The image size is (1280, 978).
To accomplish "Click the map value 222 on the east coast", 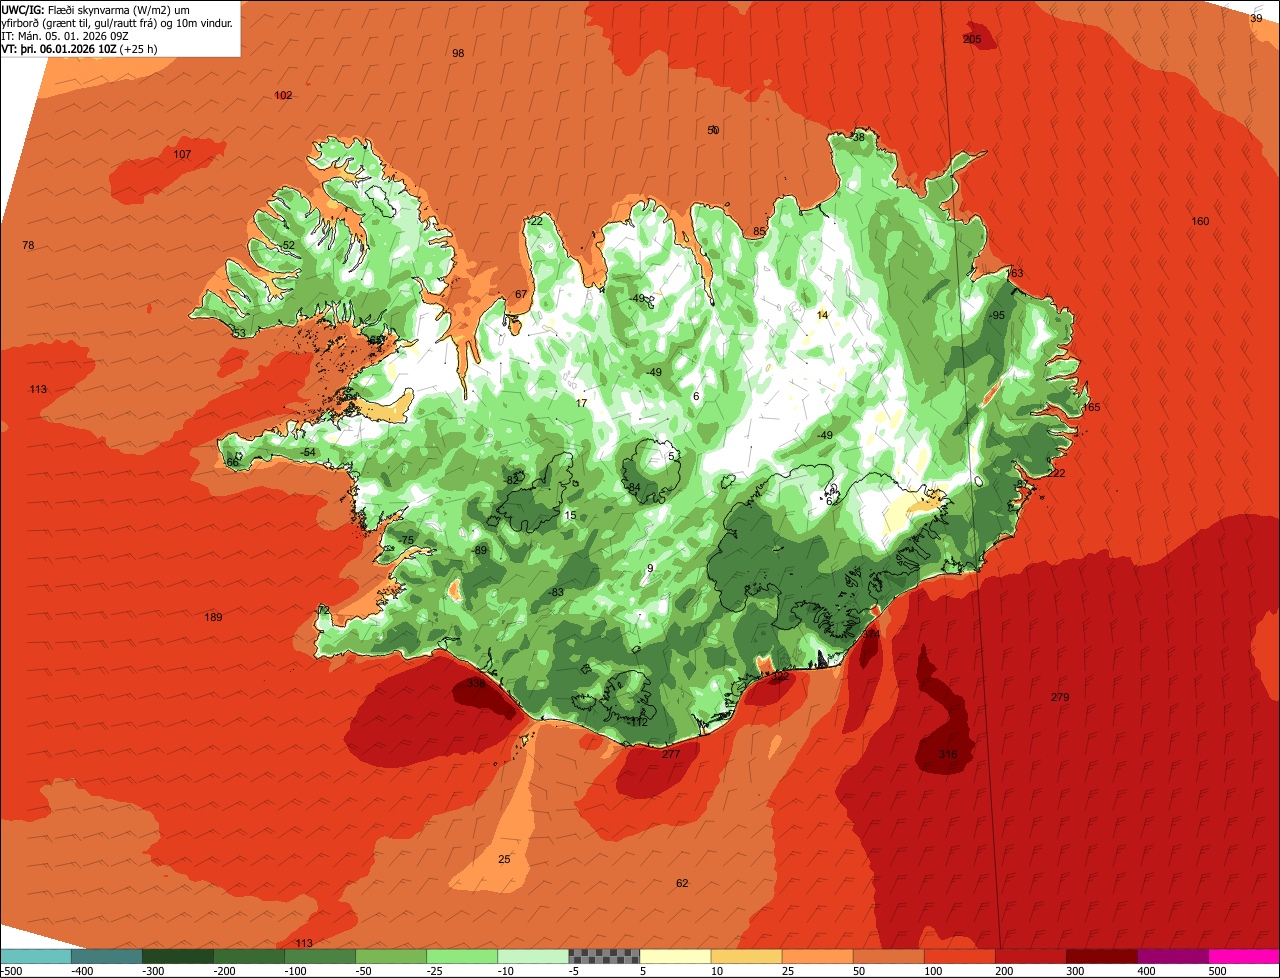I will point(1057,473).
